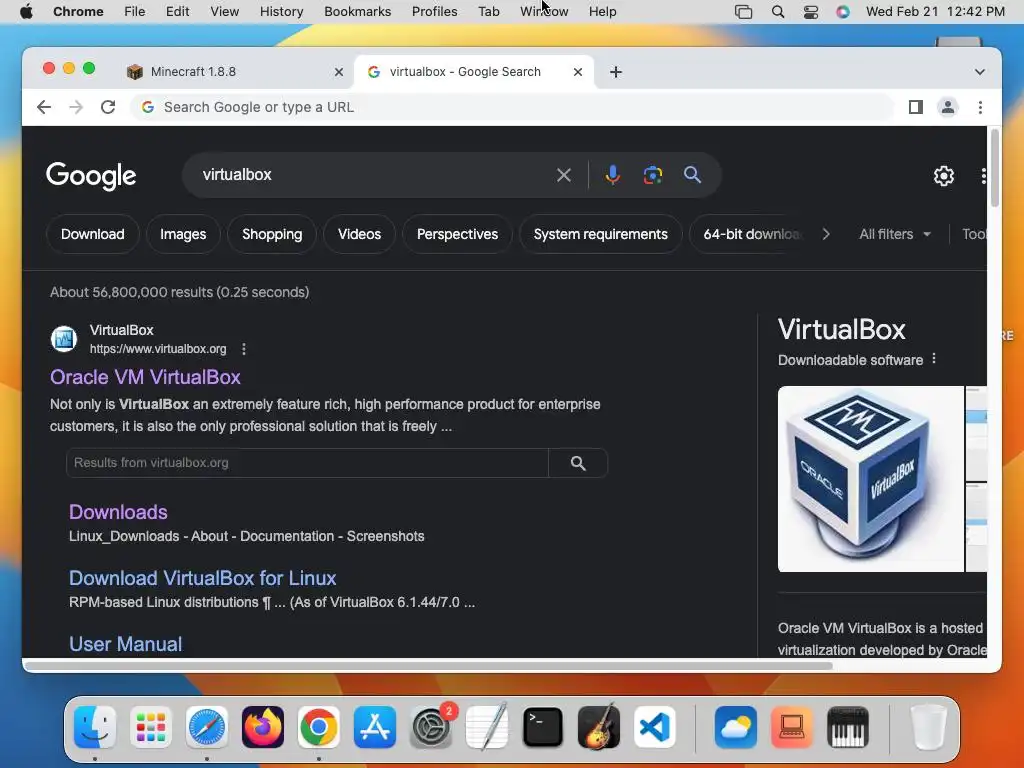Image resolution: width=1024 pixels, height=768 pixels.
Task: Filter results by Images chip
Action: (183, 234)
